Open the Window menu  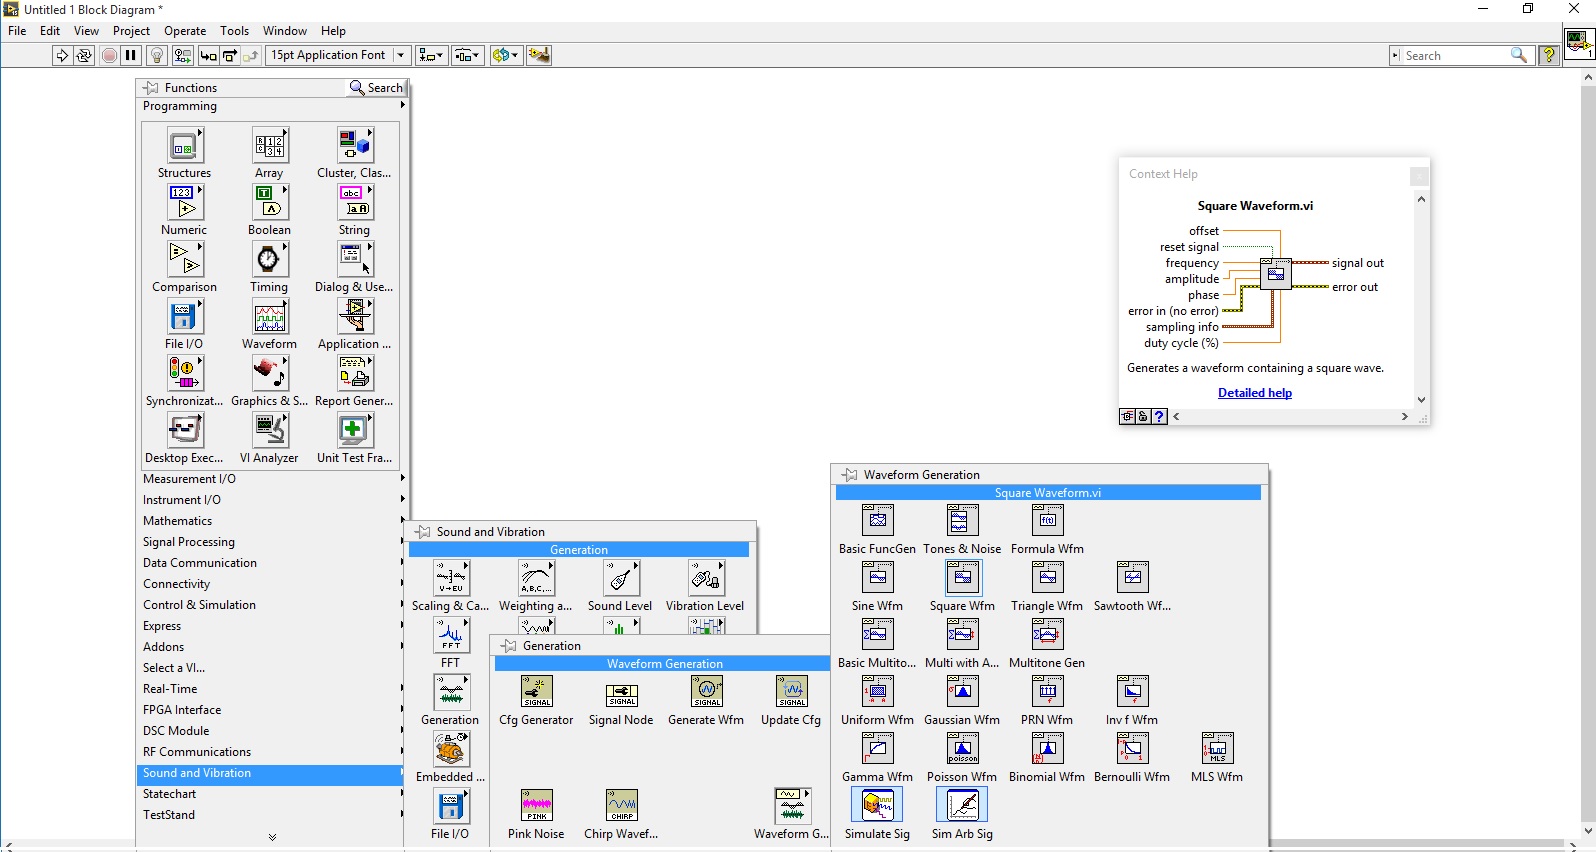tap(285, 31)
